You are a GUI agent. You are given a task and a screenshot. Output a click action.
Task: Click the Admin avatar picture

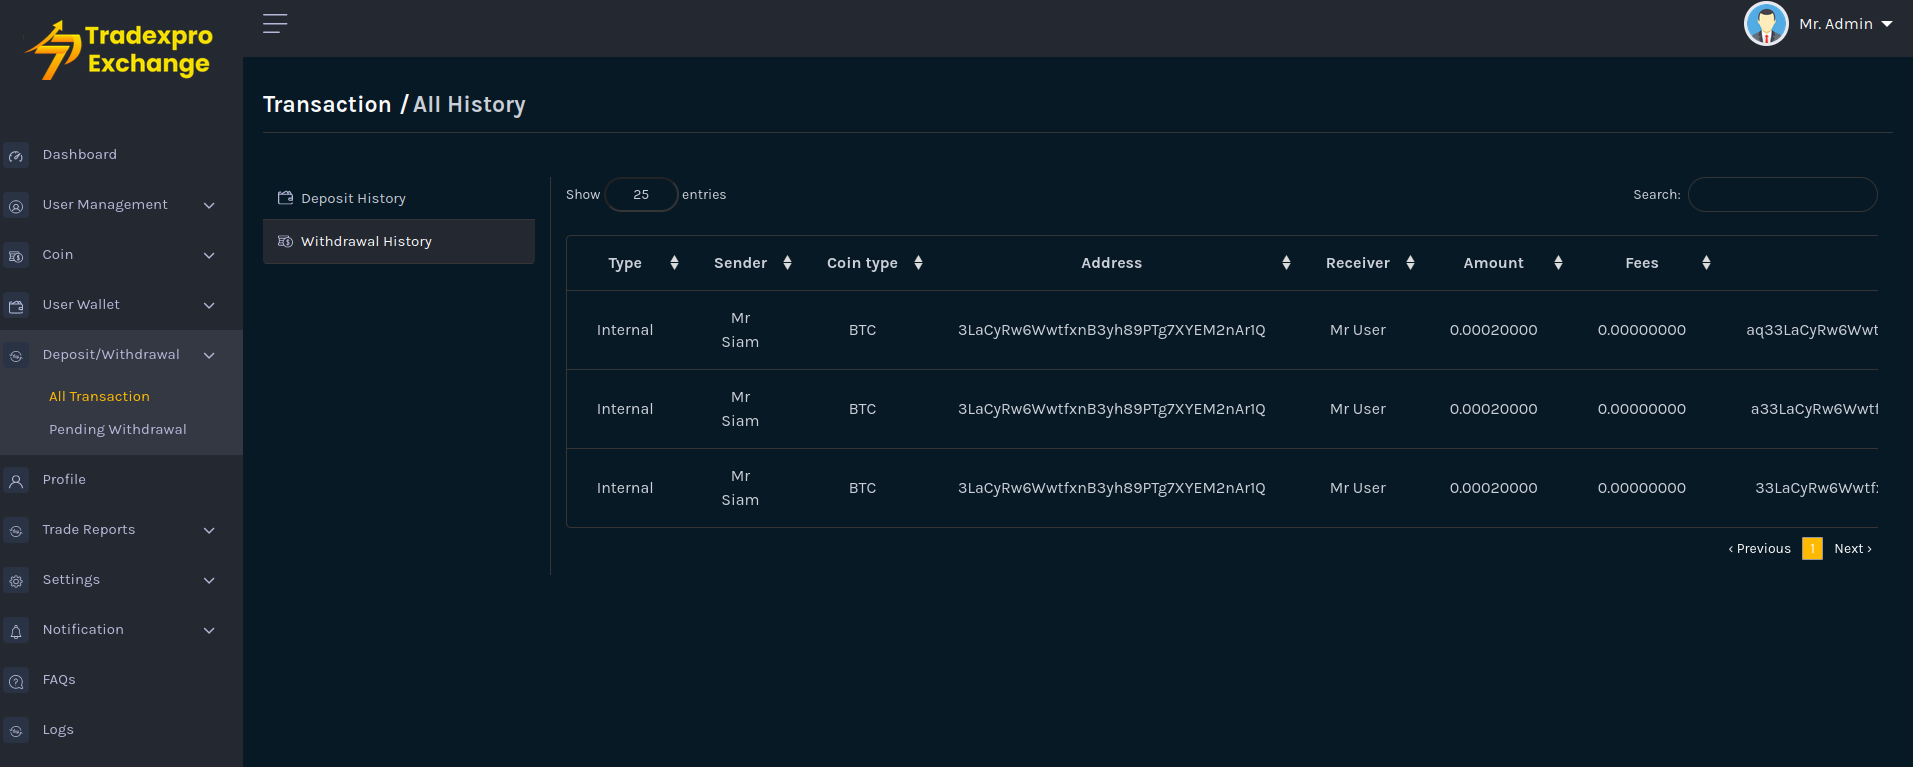pyautogui.click(x=1765, y=24)
